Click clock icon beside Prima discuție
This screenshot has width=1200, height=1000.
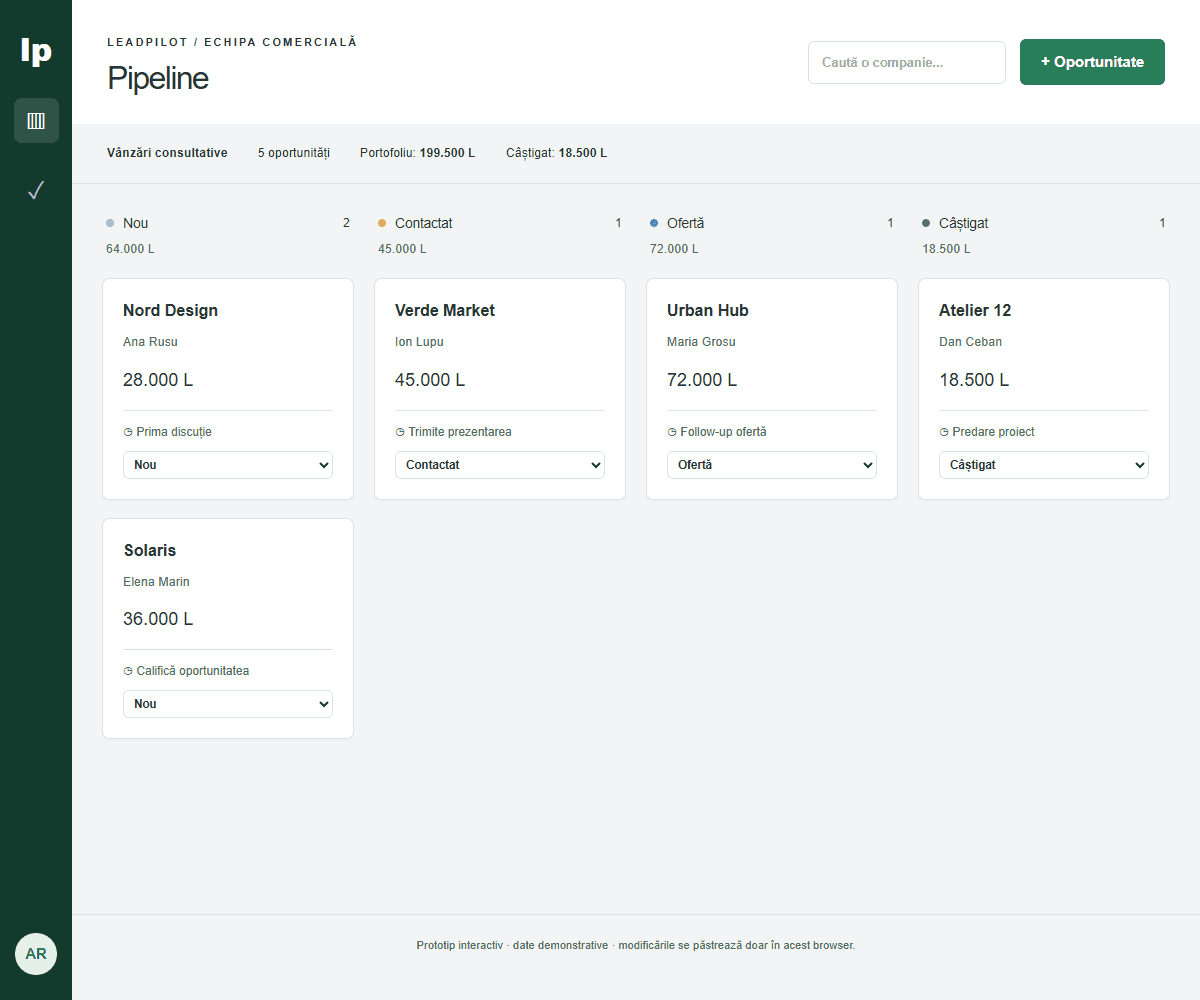128,433
